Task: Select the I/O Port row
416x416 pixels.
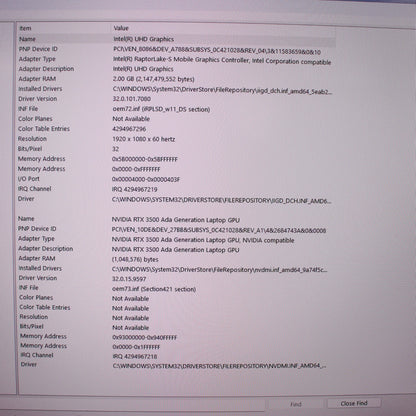Action: (176, 179)
